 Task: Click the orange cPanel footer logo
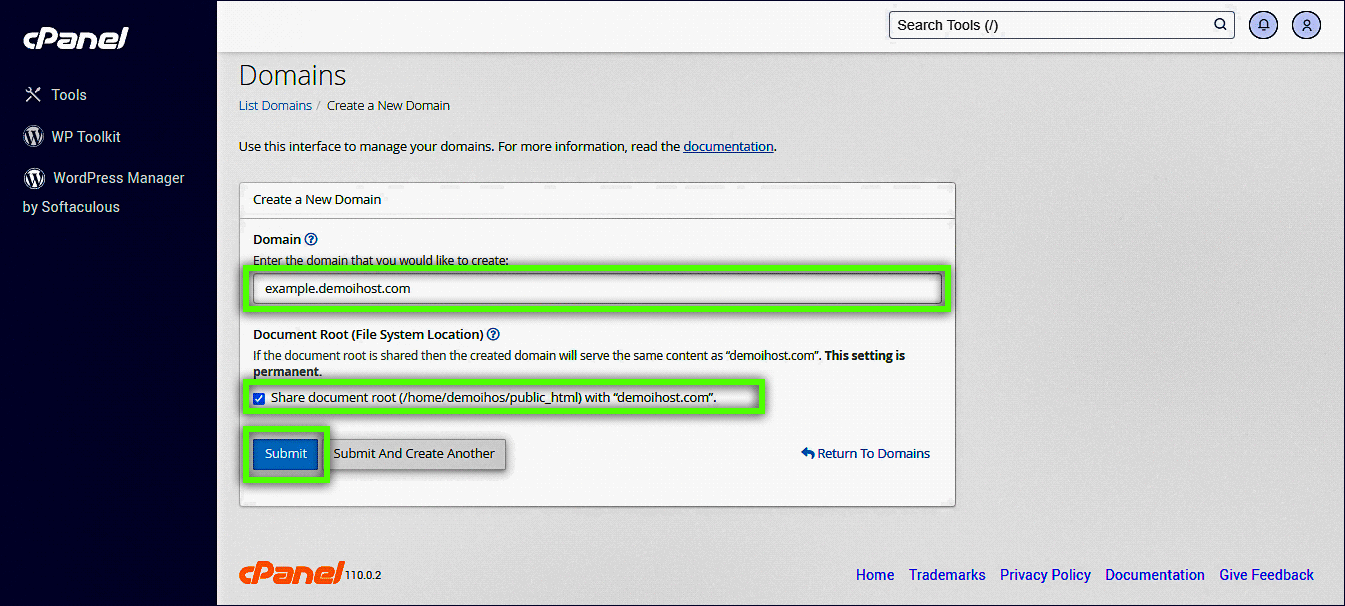pos(292,573)
